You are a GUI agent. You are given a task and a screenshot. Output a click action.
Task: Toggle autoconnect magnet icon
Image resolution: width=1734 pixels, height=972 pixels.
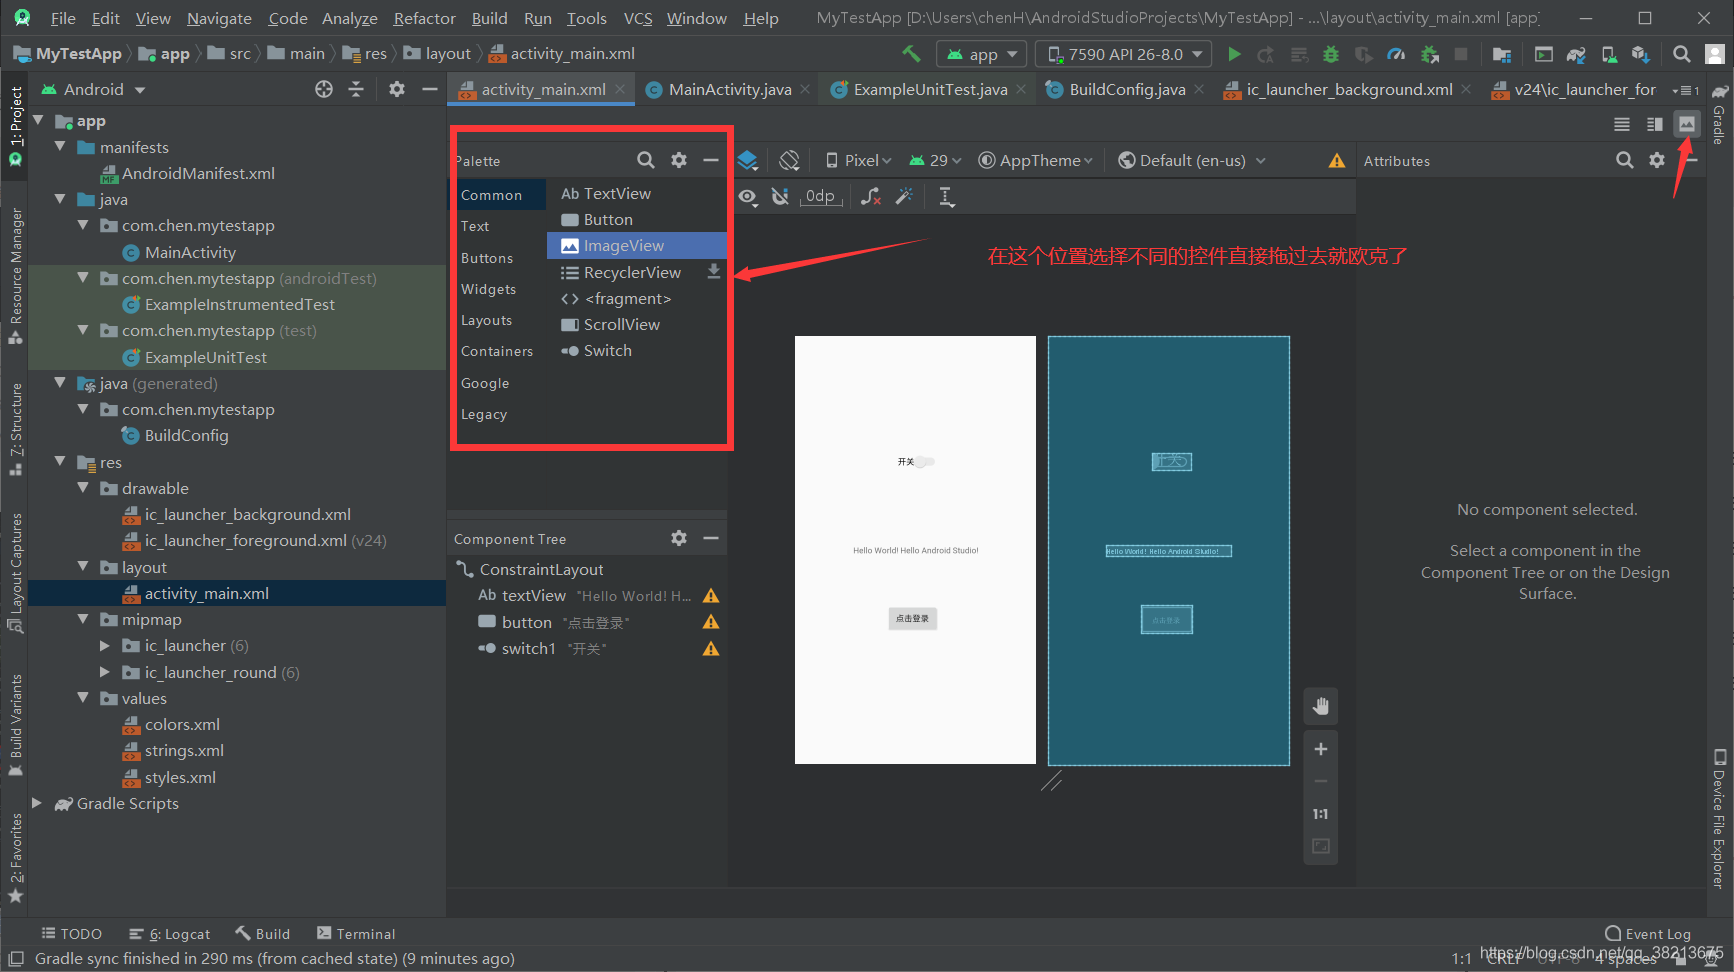(781, 197)
